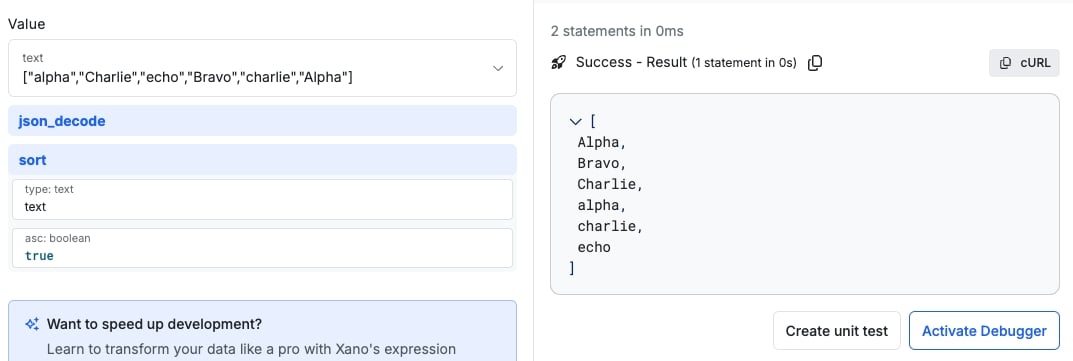
Task: Select the sort filter row
Action: pyautogui.click(x=262, y=160)
